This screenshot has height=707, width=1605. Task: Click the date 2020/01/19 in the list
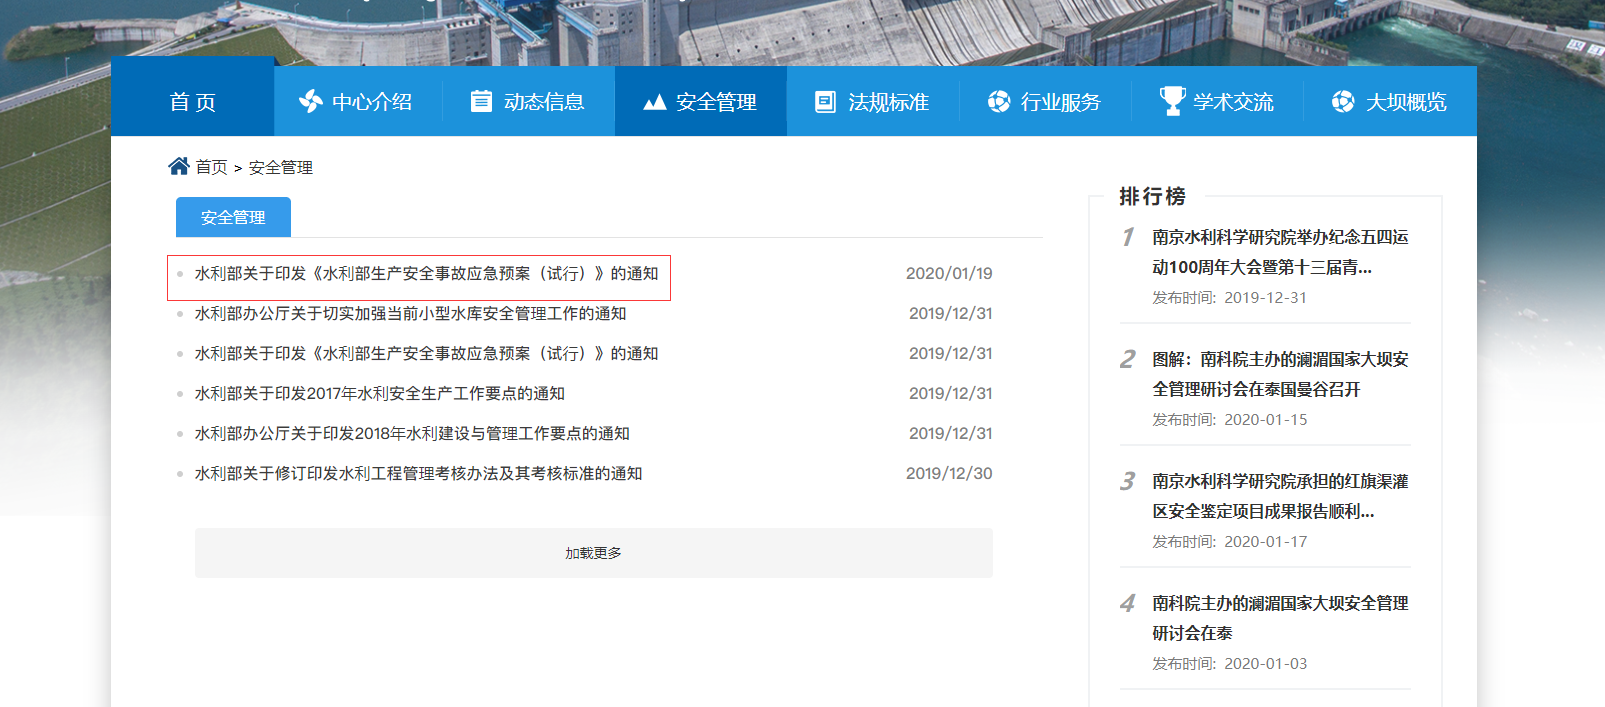949,273
